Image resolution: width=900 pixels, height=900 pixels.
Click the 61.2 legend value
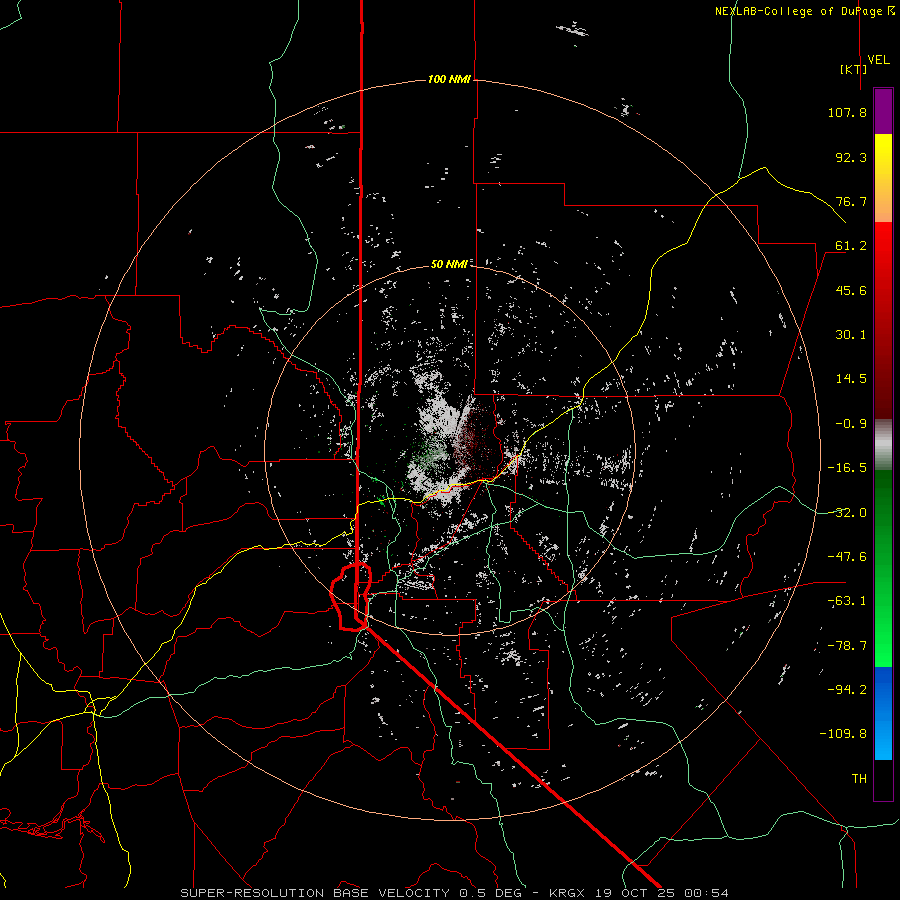tap(851, 246)
